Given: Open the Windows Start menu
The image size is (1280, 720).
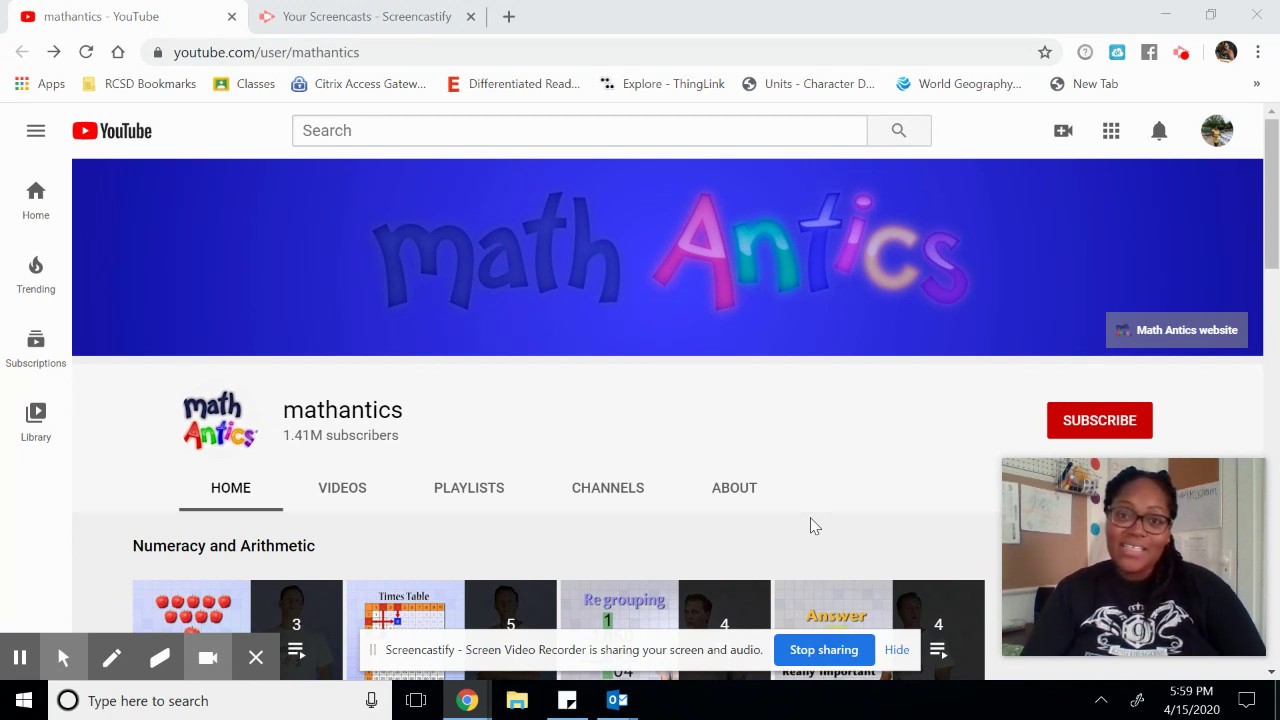Looking at the screenshot, I should 24,701.
